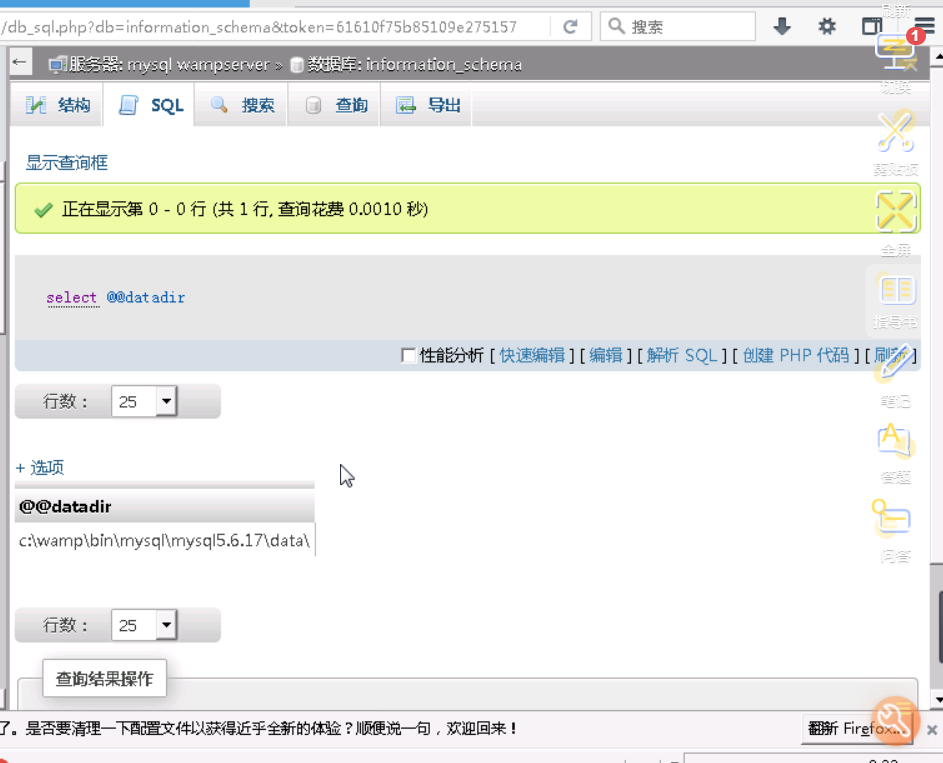Screen dimensions: 943x763
Task: Click the orange wrench tool circle
Action: [895, 720]
